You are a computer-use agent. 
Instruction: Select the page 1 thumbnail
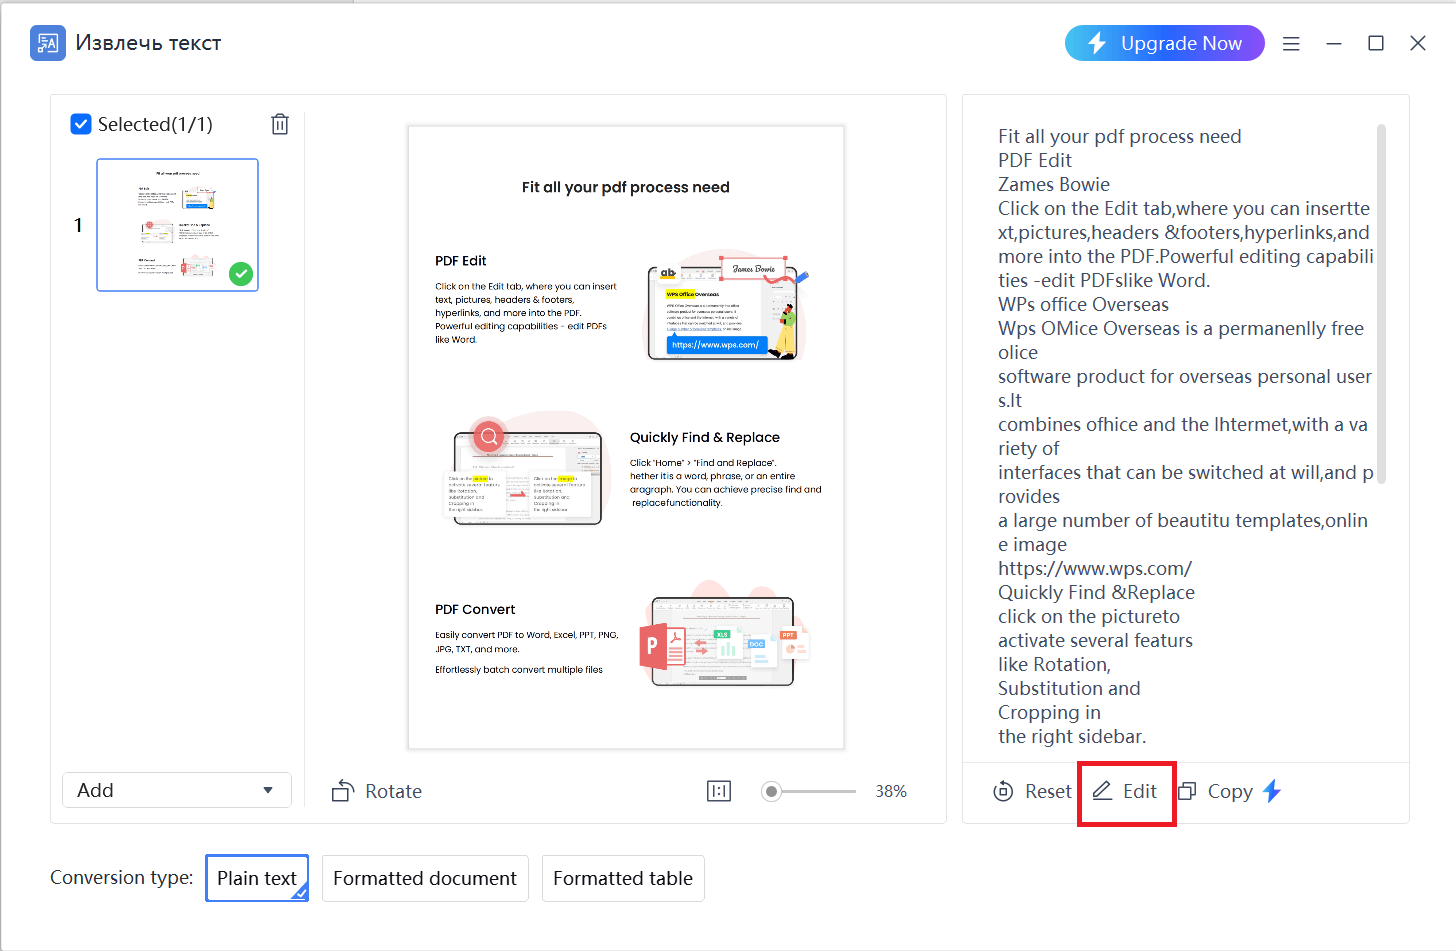click(x=177, y=224)
